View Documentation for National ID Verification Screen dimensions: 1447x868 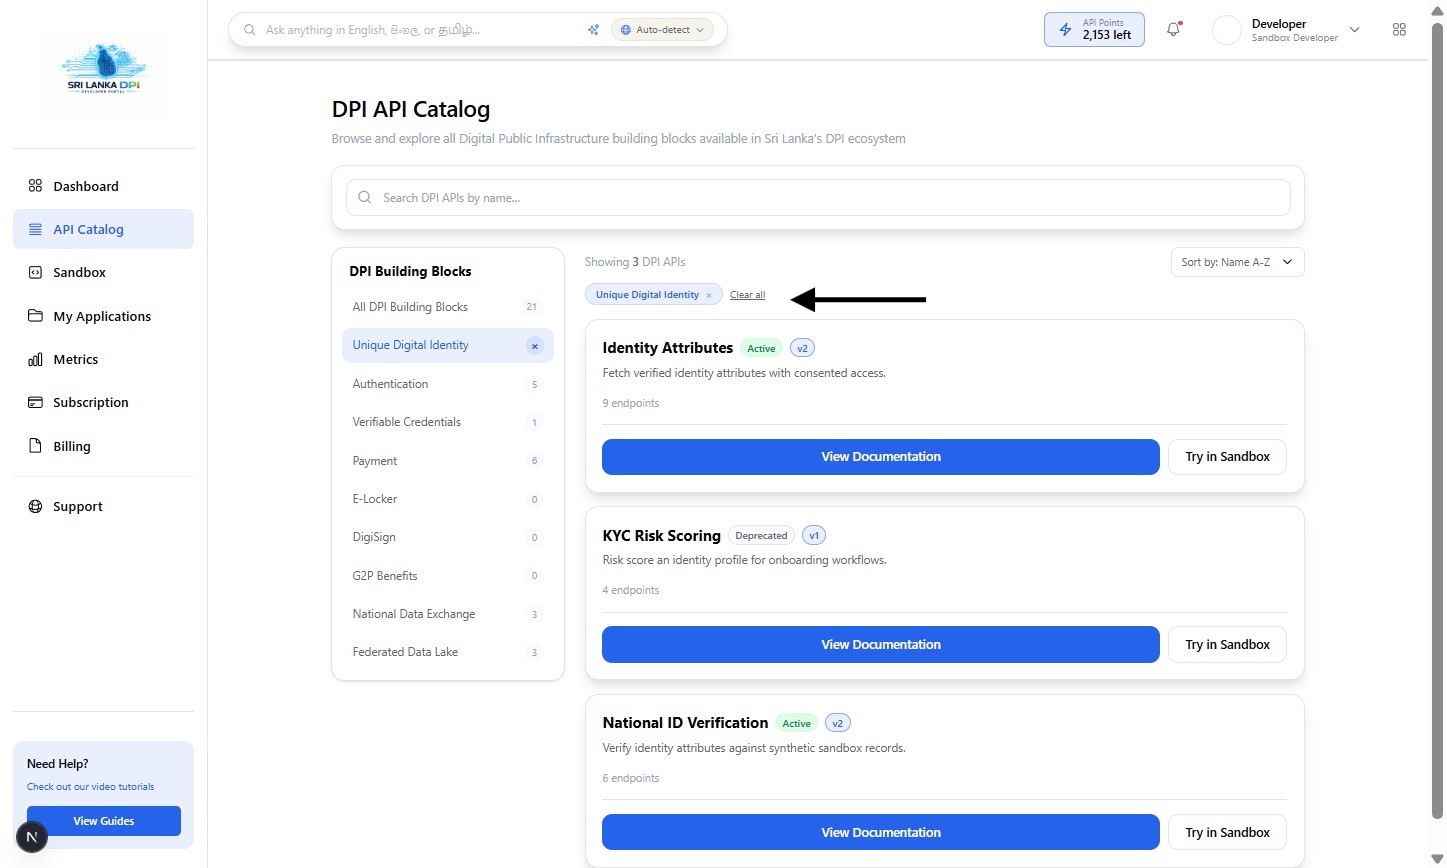click(x=881, y=832)
